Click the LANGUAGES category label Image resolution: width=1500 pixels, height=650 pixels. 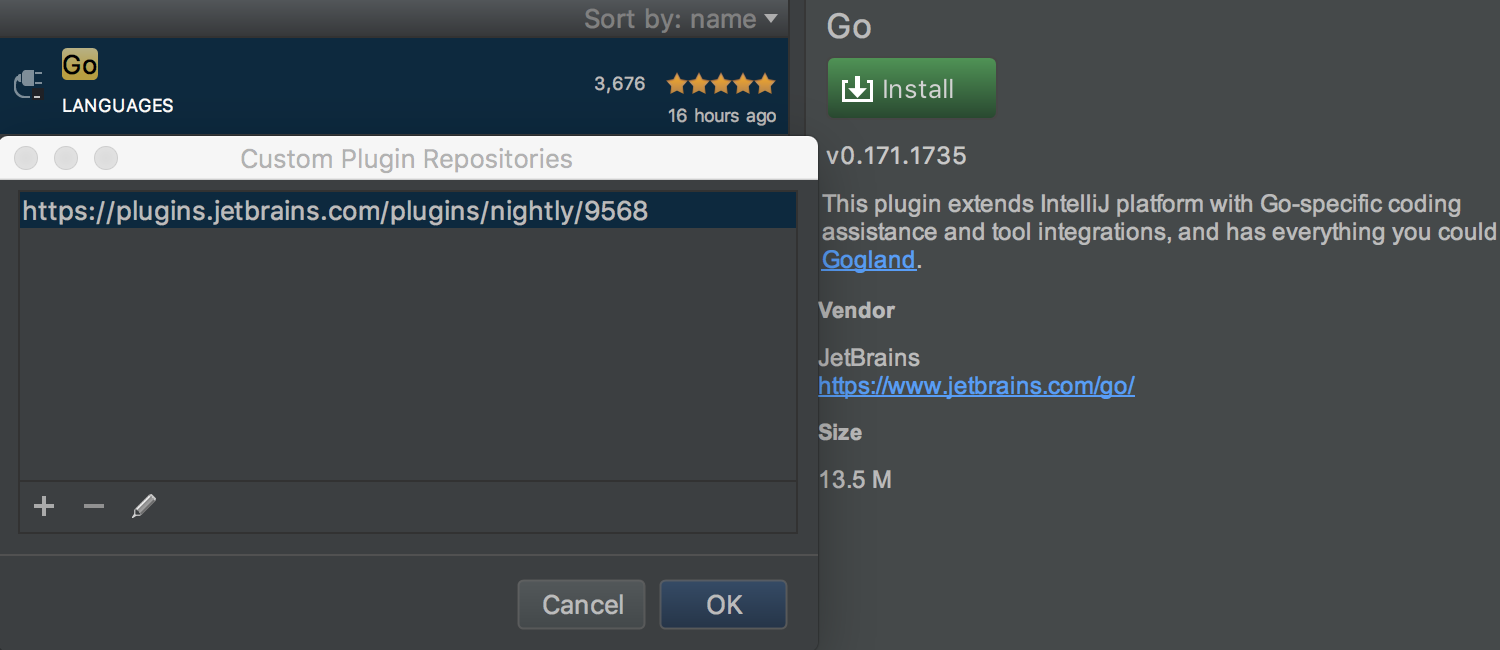pyautogui.click(x=118, y=106)
